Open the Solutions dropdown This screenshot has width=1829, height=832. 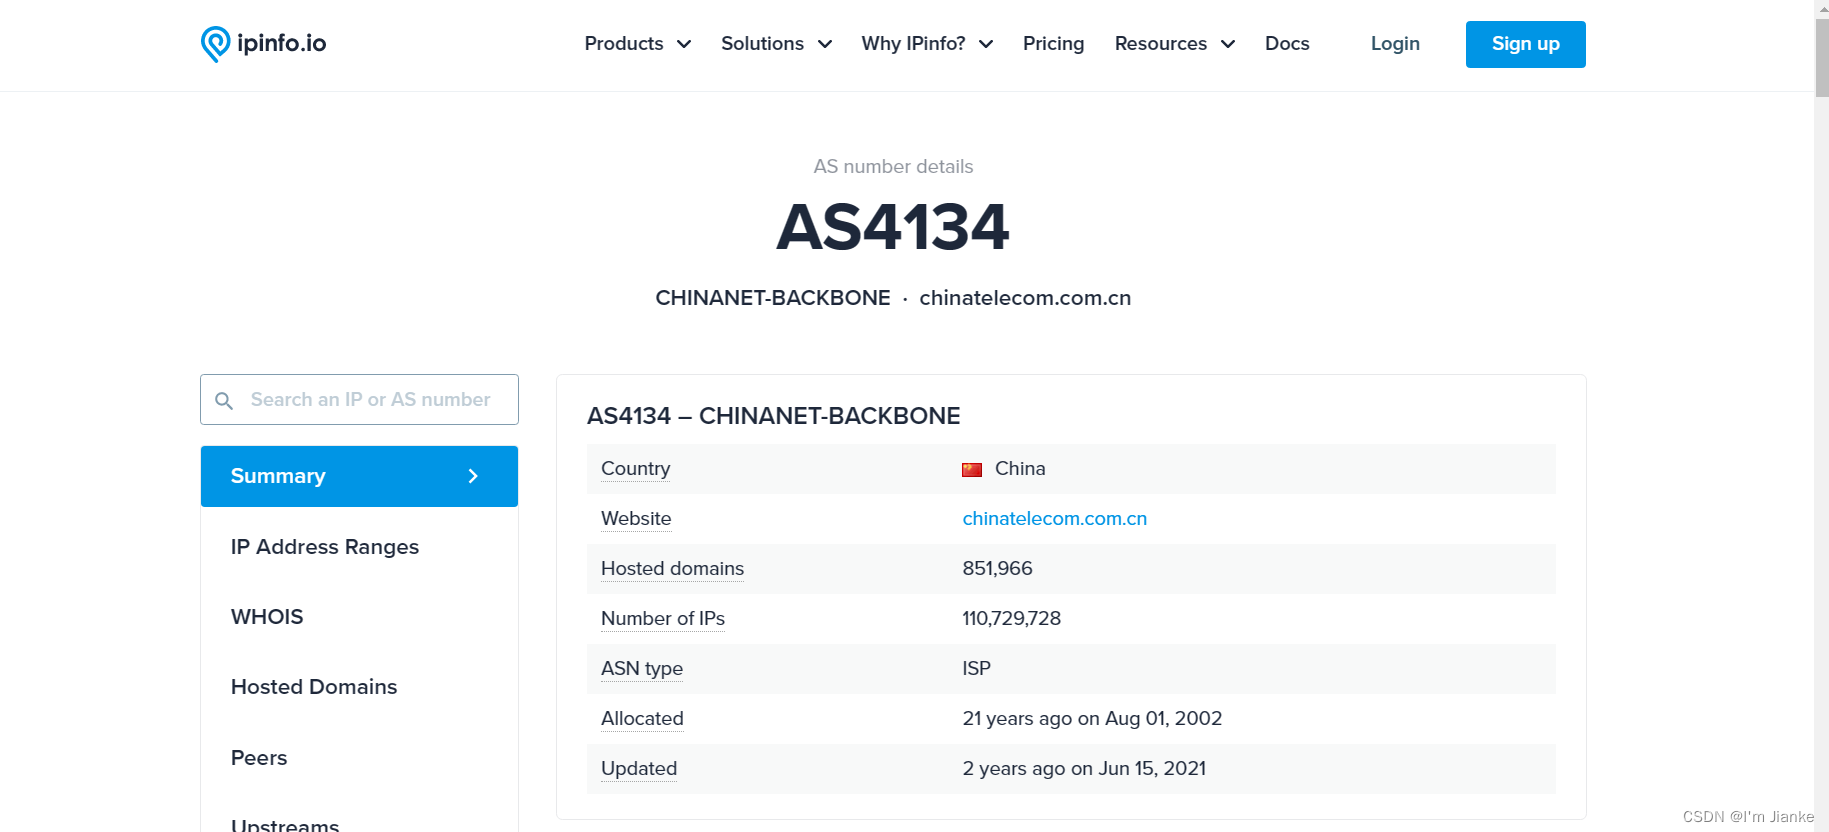(776, 44)
